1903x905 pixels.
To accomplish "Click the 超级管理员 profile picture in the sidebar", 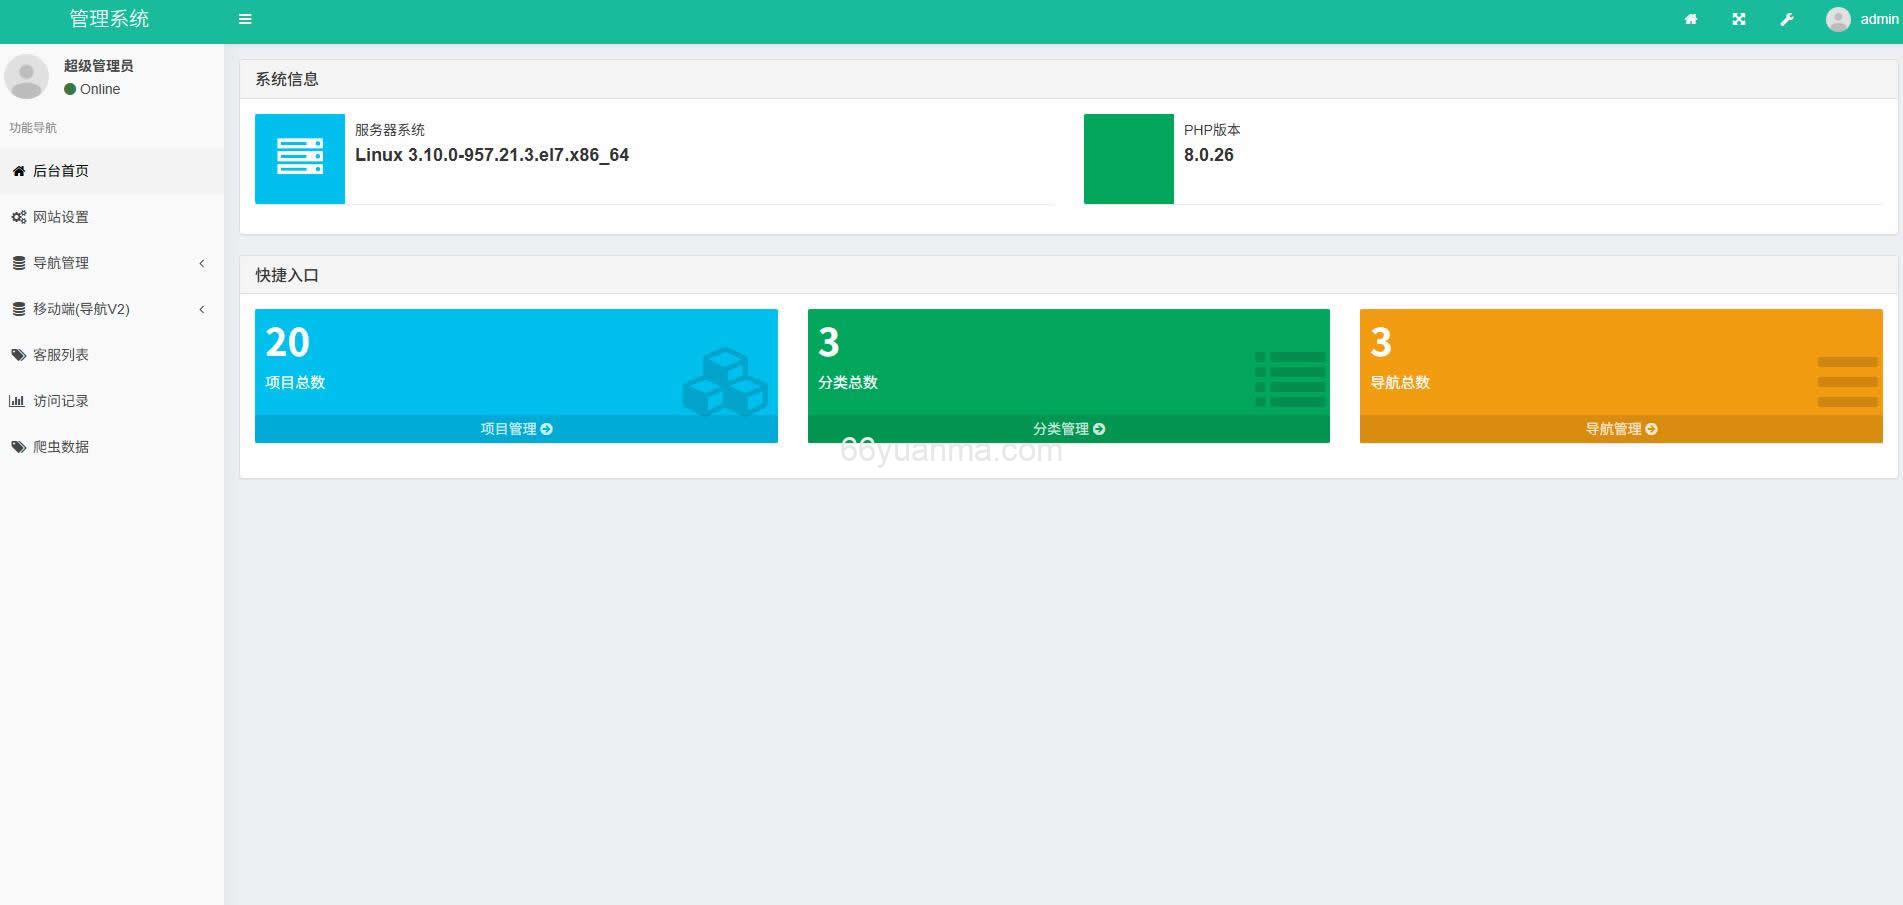I will pyautogui.click(x=27, y=77).
